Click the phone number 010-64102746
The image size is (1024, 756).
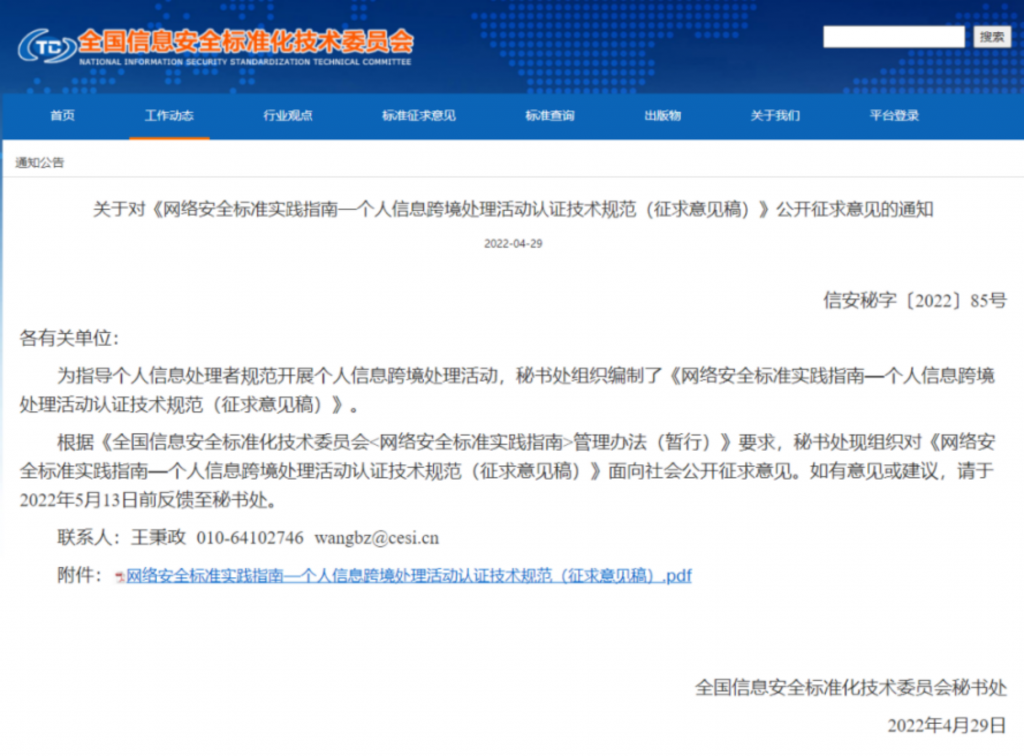point(250,538)
